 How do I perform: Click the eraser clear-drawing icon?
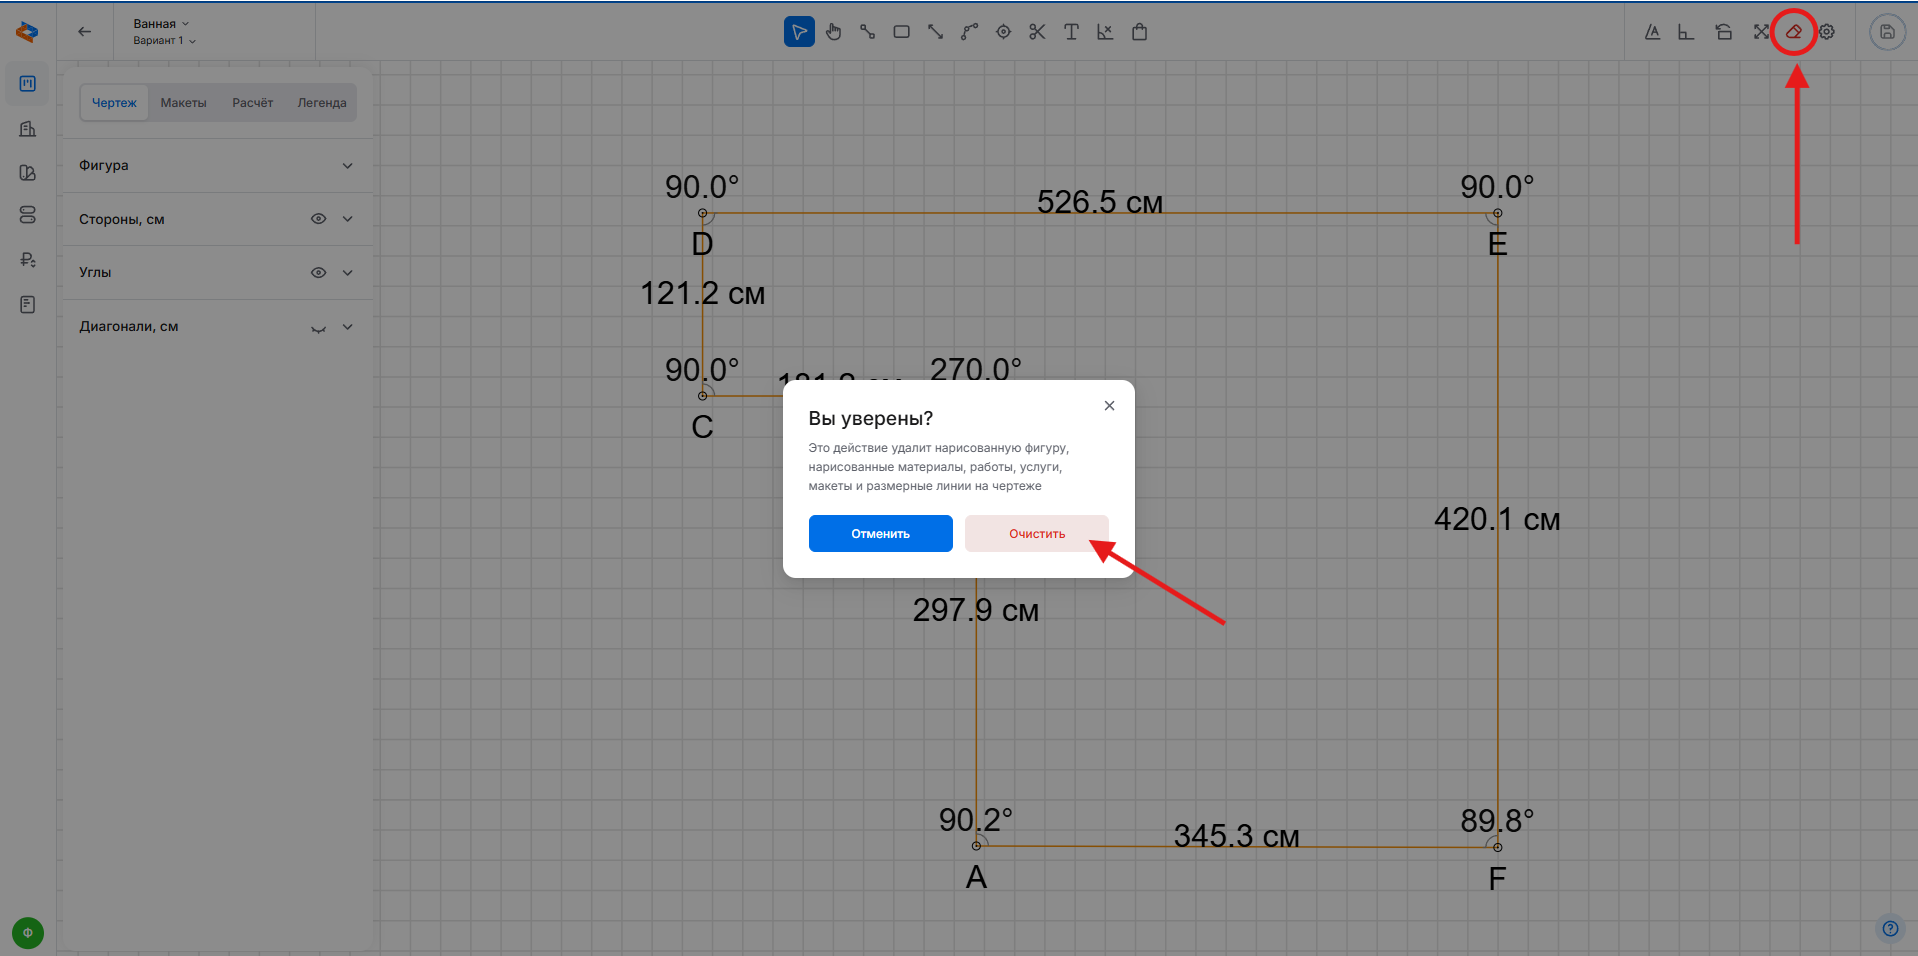click(1794, 32)
